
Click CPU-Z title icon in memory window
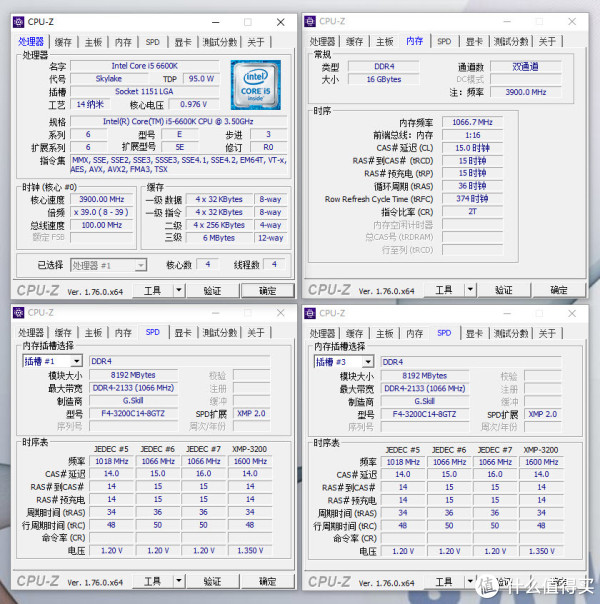pyautogui.click(x=310, y=21)
